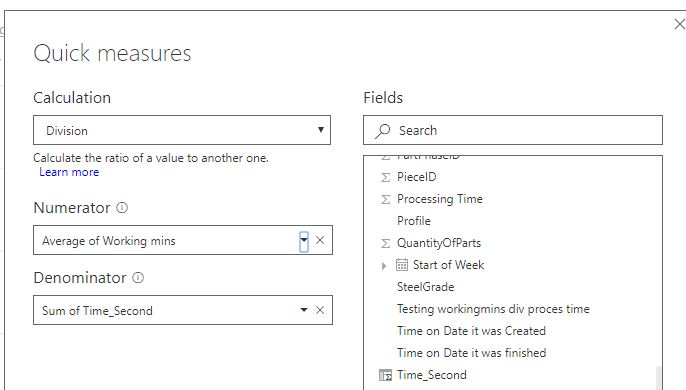686x390 pixels.
Task: Click the search magnifier icon
Action: click(x=382, y=131)
